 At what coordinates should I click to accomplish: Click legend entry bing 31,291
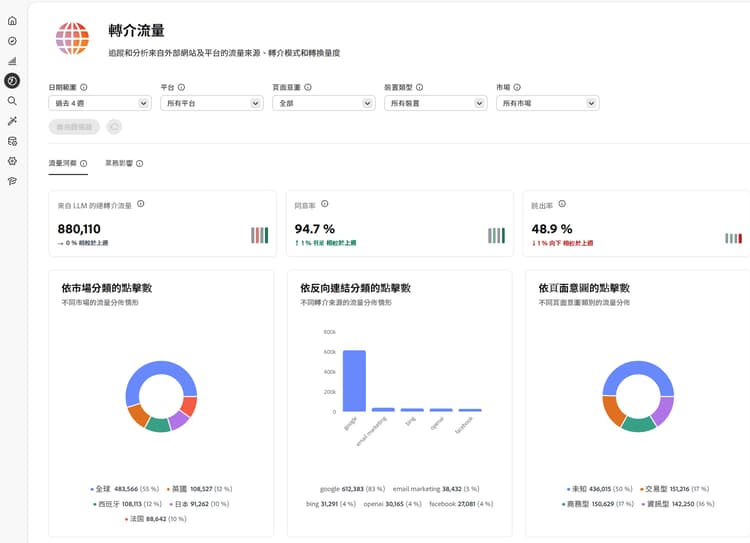tap(331, 504)
